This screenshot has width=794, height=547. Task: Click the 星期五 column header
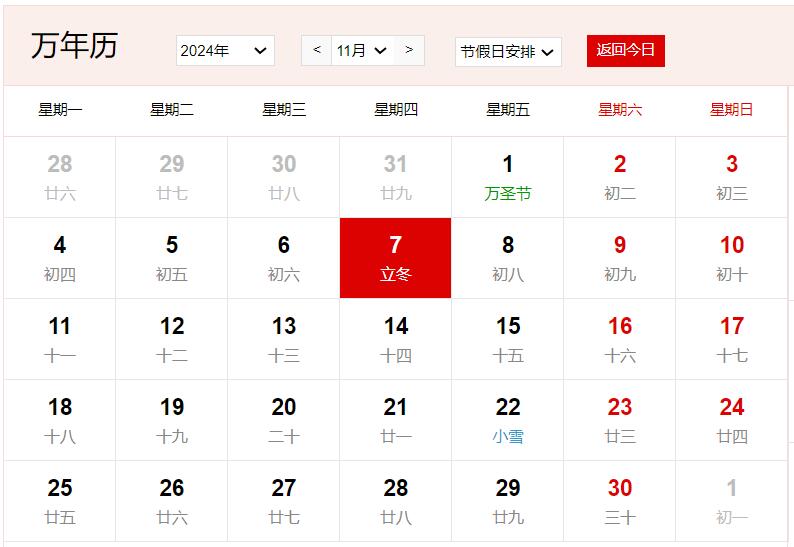[507, 109]
